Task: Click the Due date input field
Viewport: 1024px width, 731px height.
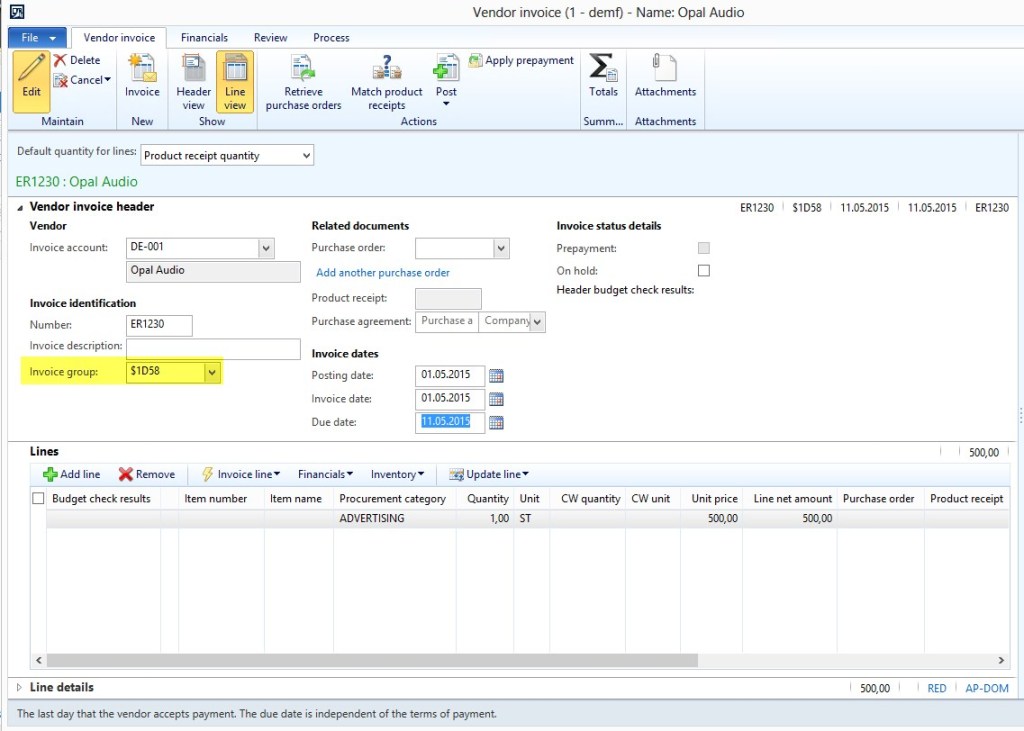Action: pos(448,422)
